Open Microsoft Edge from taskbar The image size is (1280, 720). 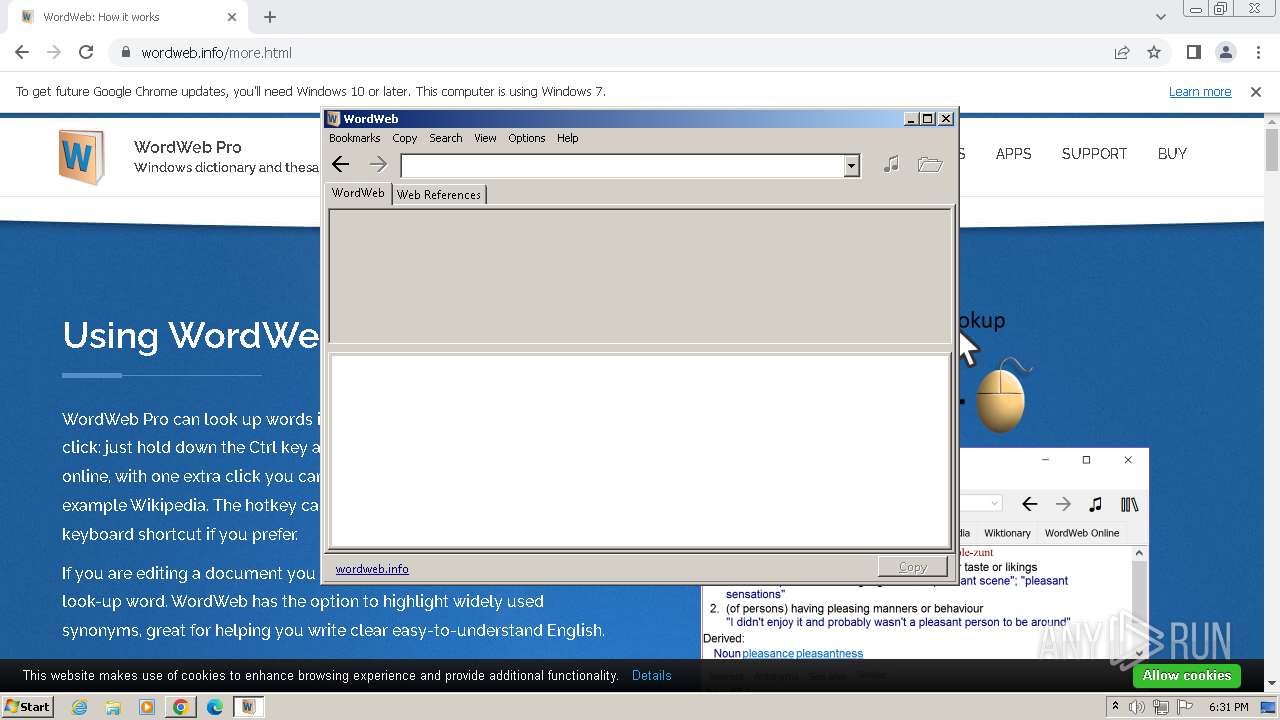215,707
